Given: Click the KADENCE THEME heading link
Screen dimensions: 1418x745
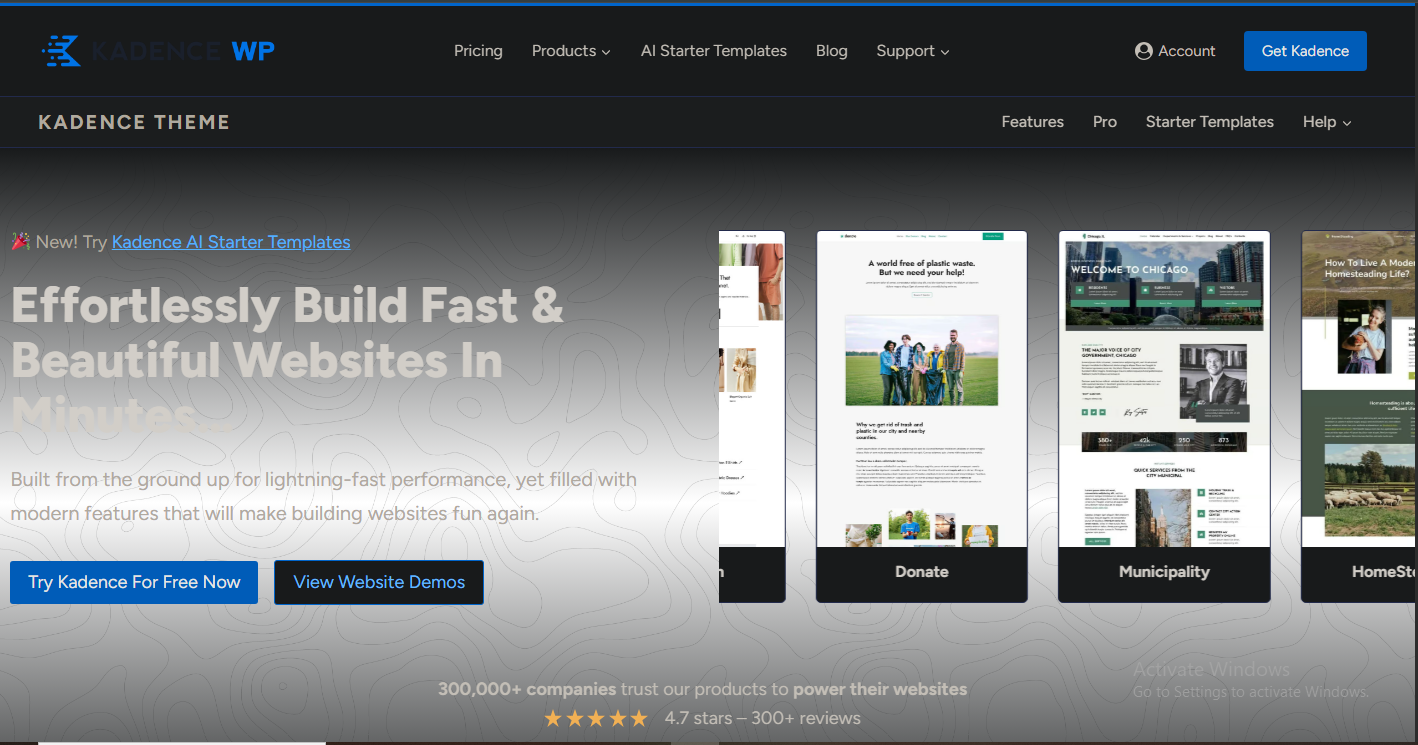Looking at the screenshot, I should pos(134,122).
